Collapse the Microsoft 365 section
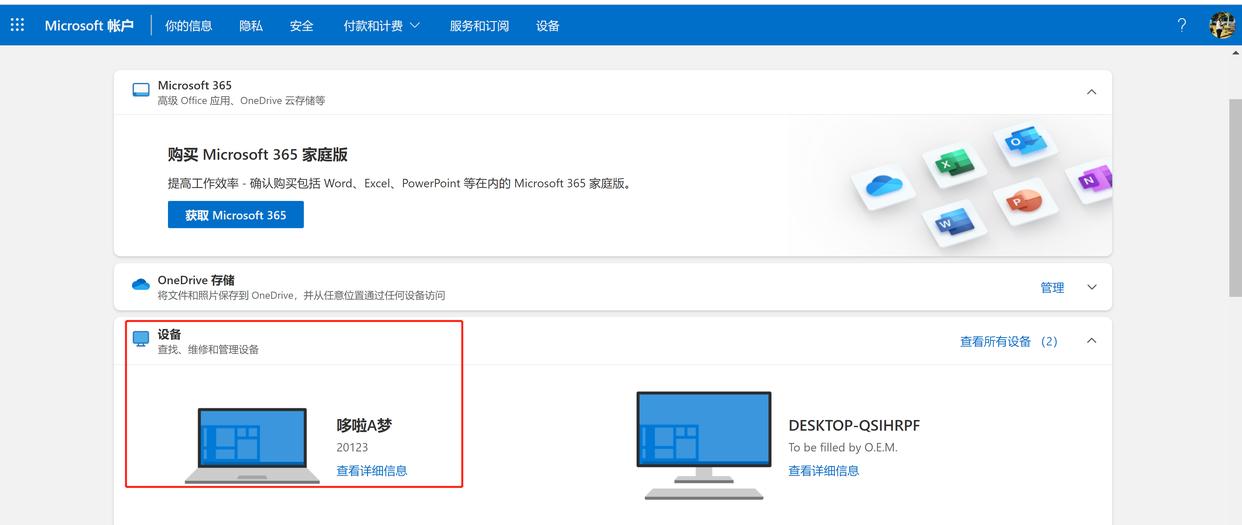1242x525 pixels. coord(1091,92)
